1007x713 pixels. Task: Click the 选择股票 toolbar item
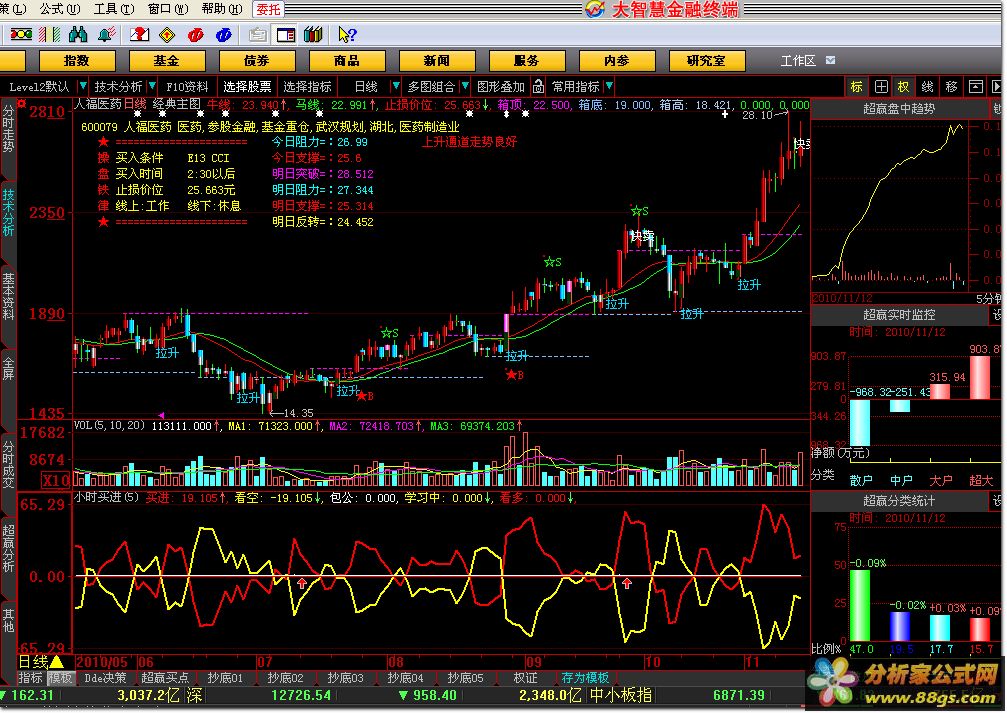247,86
